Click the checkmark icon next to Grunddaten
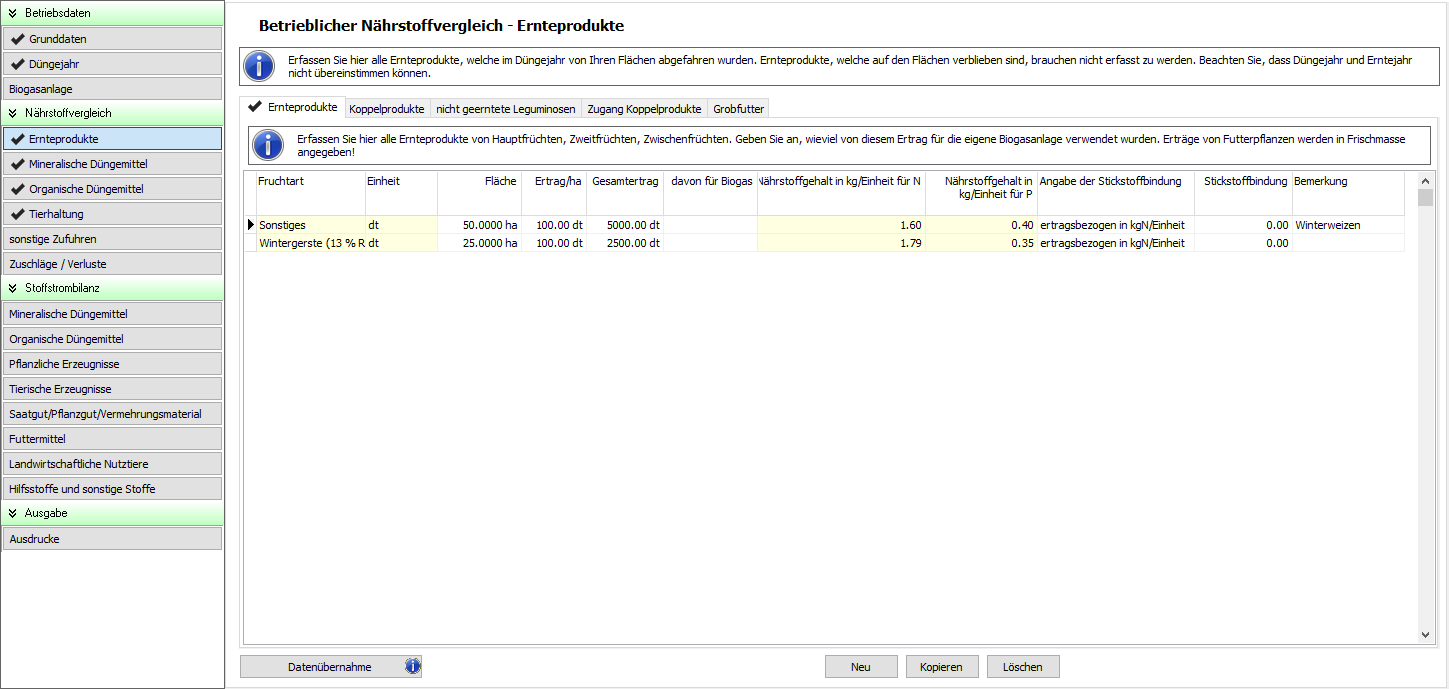The width and height of the screenshot is (1449, 689). click(17, 39)
